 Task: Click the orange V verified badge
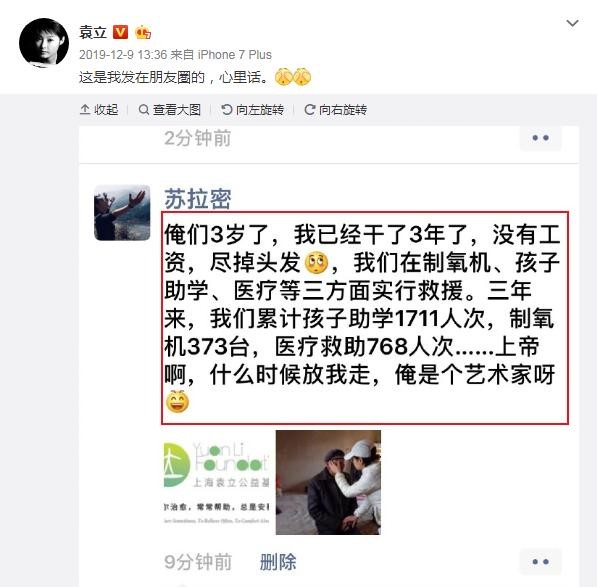click(x=120, y=32)
